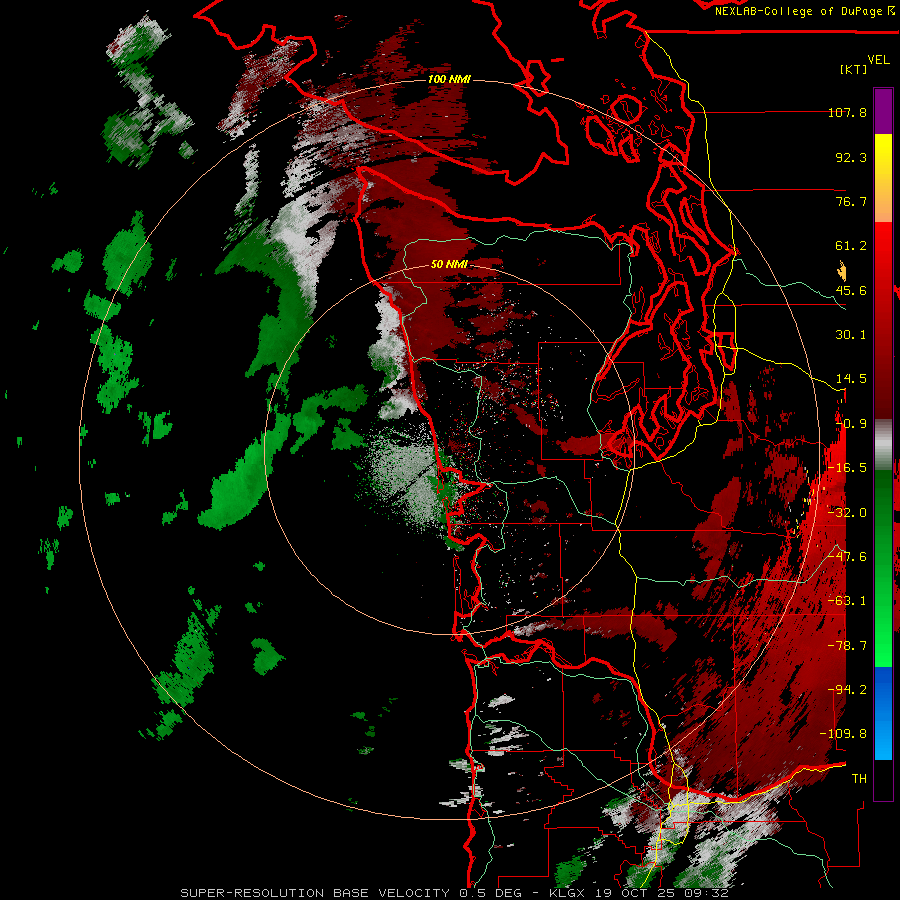Click the TH label on legend

pyautogui.click(x=859, y=779)
